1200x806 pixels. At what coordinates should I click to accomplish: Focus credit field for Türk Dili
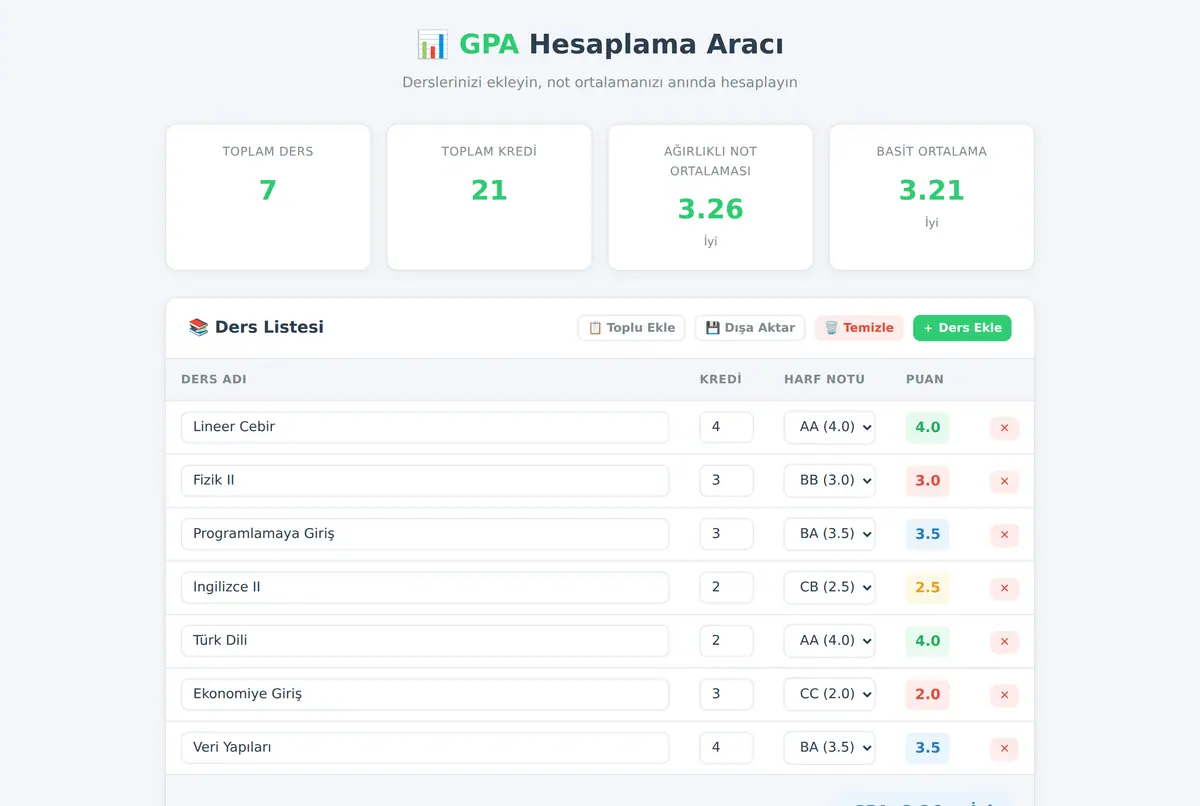(x=726, y=641)
